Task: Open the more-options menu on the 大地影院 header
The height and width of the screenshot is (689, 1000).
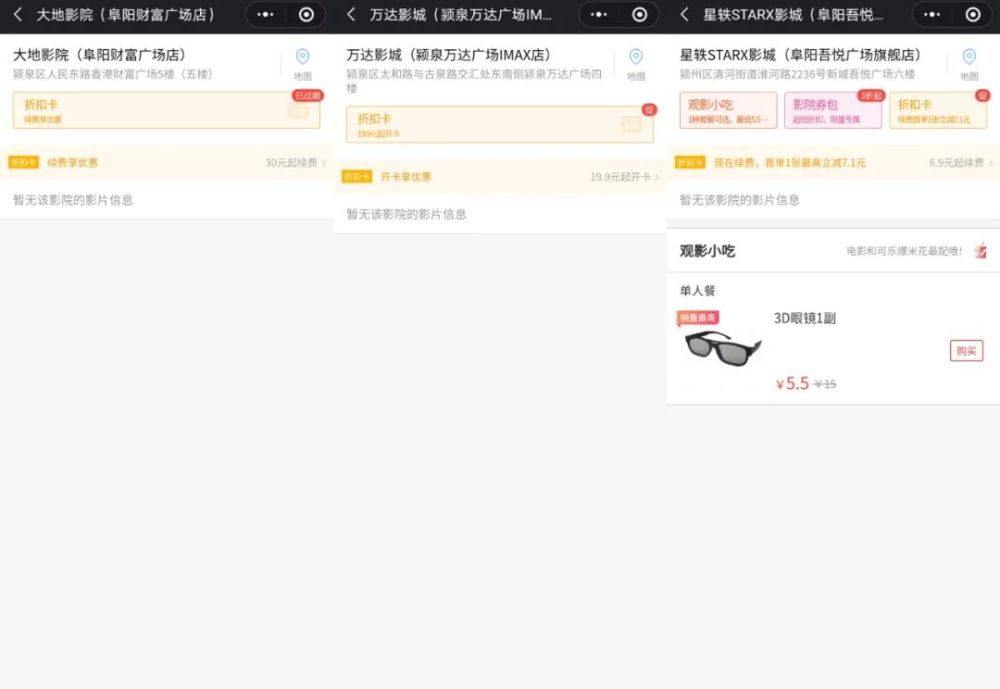Action: pos(265,15)
